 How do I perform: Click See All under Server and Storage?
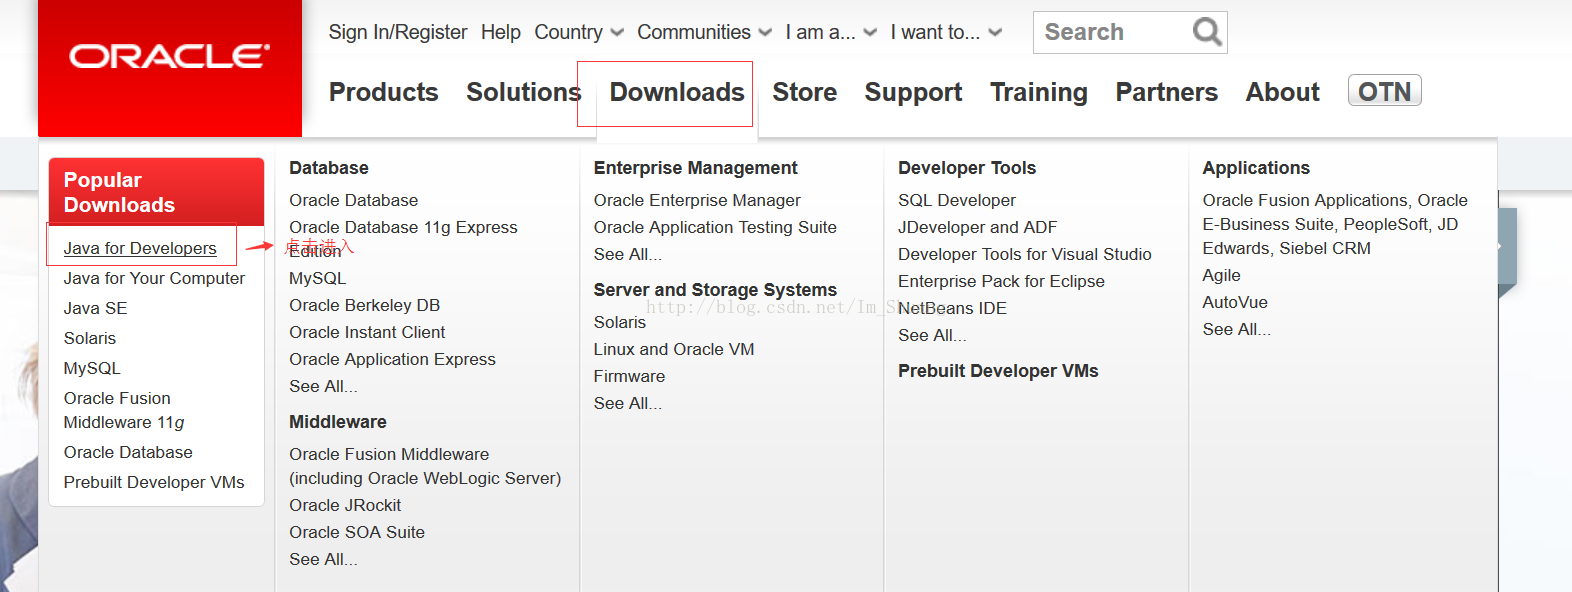point(628,403)
